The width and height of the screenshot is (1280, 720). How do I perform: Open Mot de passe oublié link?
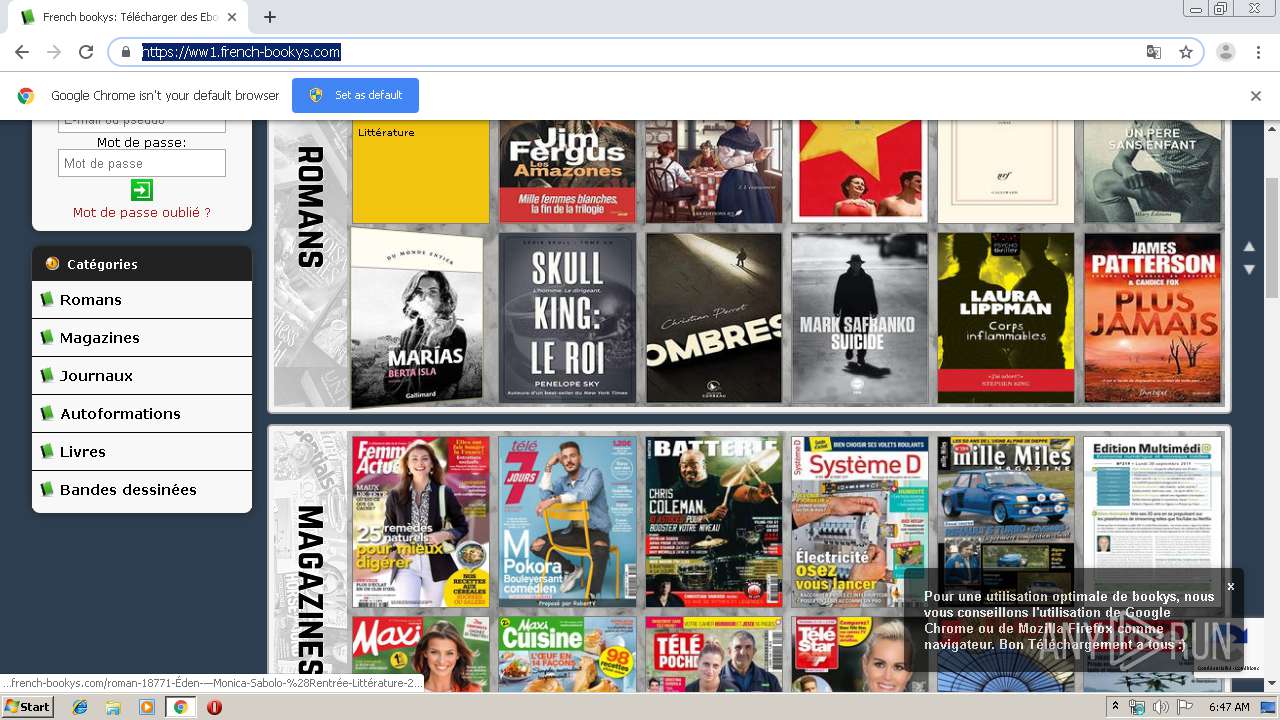coord(142,212)
